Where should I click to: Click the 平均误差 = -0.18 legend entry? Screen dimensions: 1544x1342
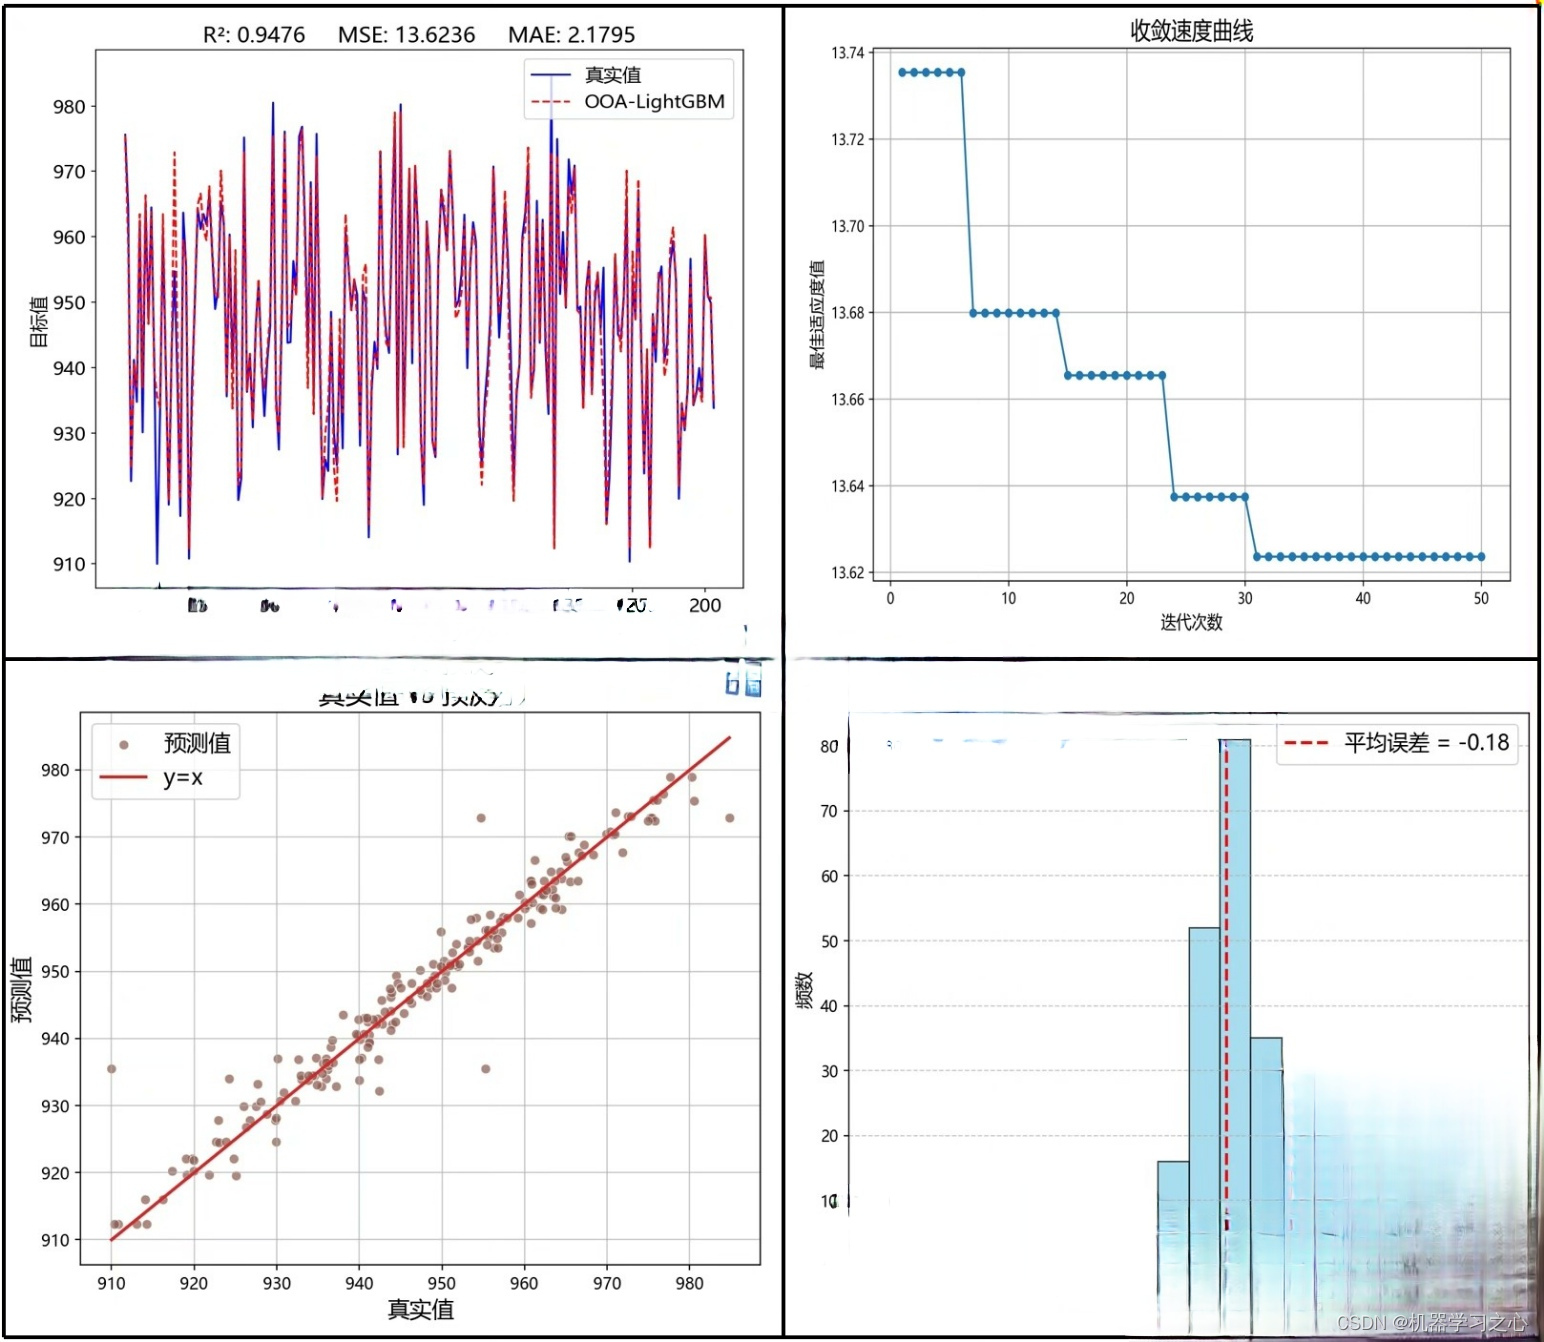(x=1397, y=743)
